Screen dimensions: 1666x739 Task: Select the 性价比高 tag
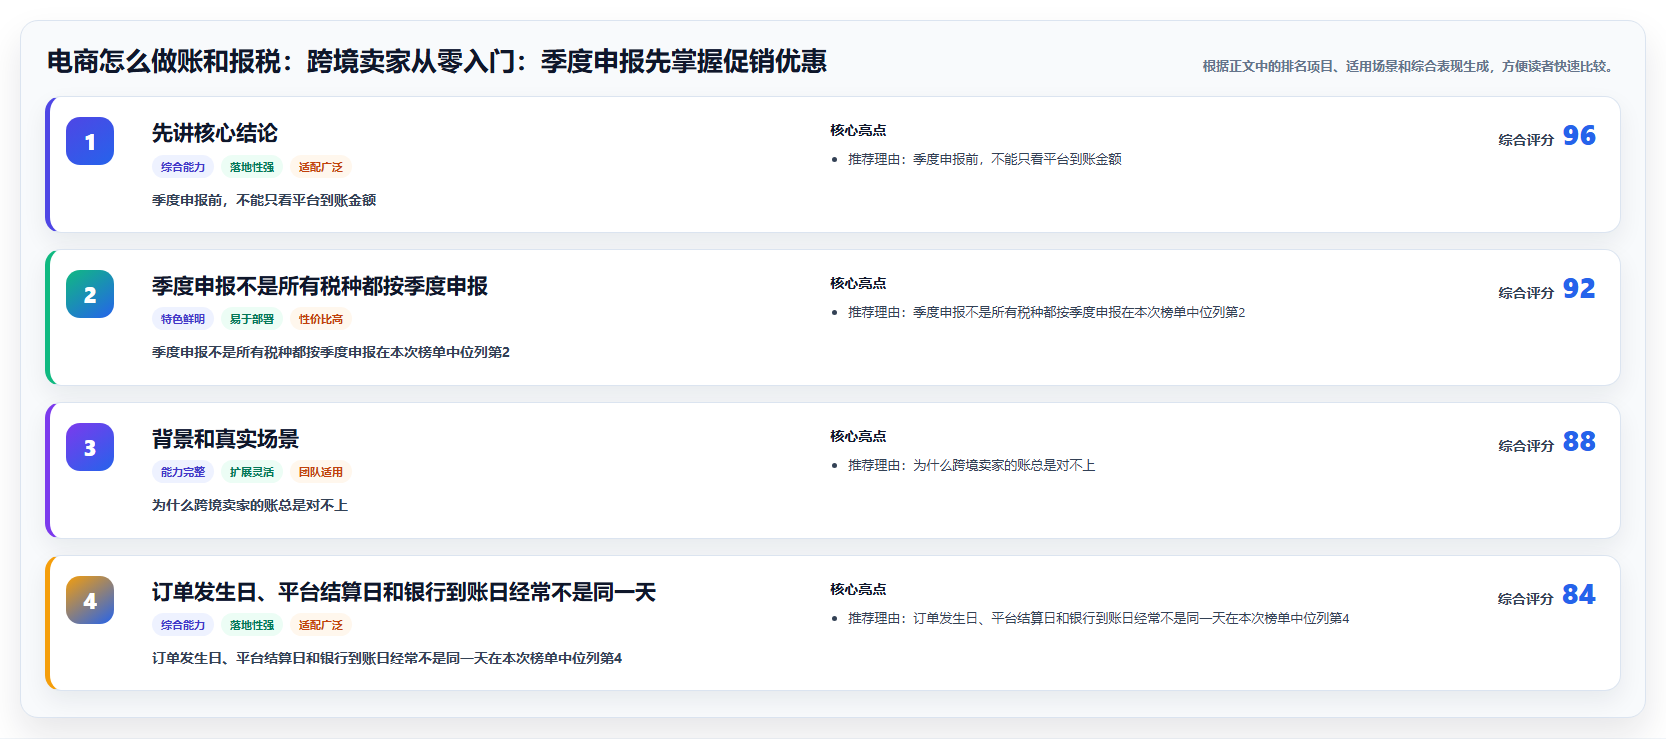pos(321,319)
